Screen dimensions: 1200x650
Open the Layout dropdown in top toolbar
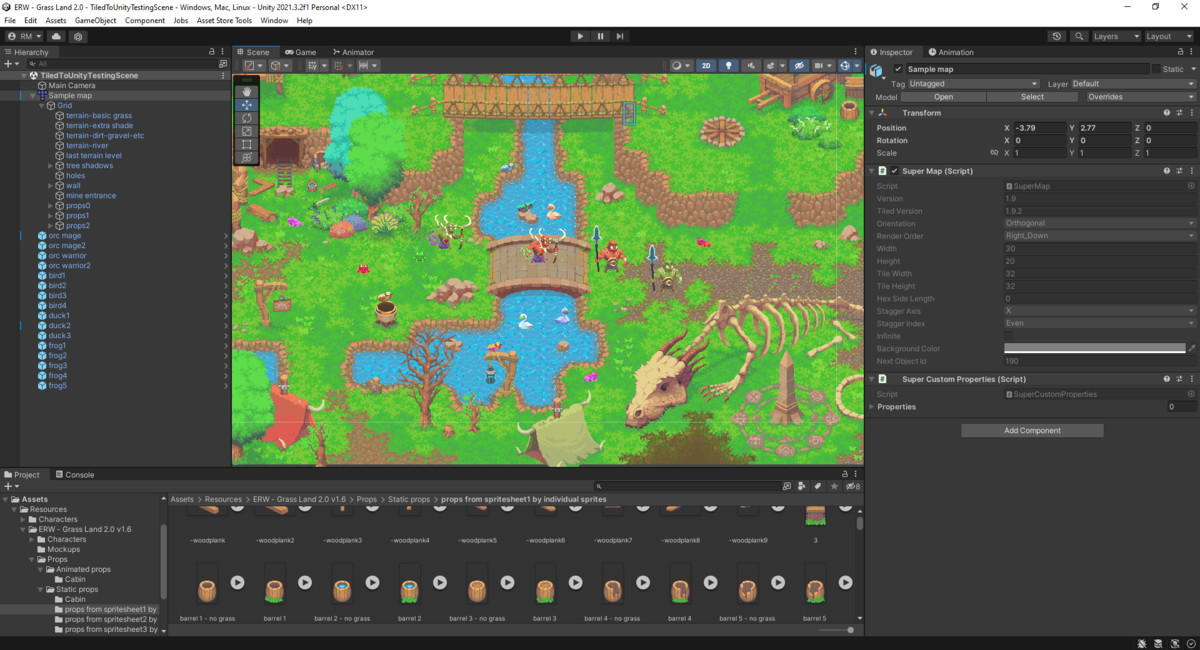point(1170,36)
